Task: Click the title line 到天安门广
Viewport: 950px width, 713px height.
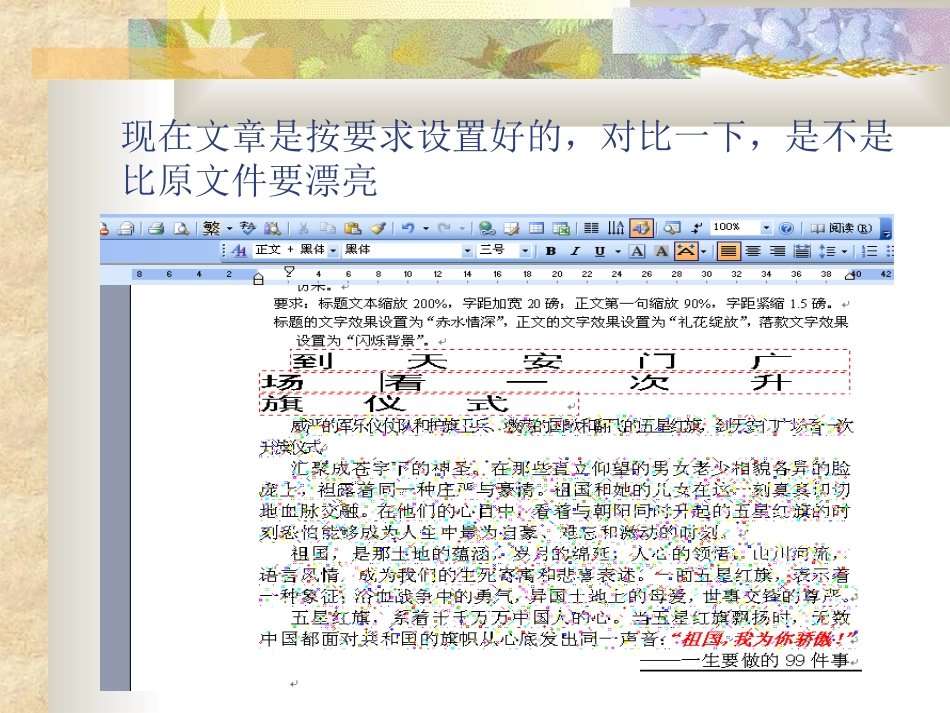Action: (x=541, y=362)
